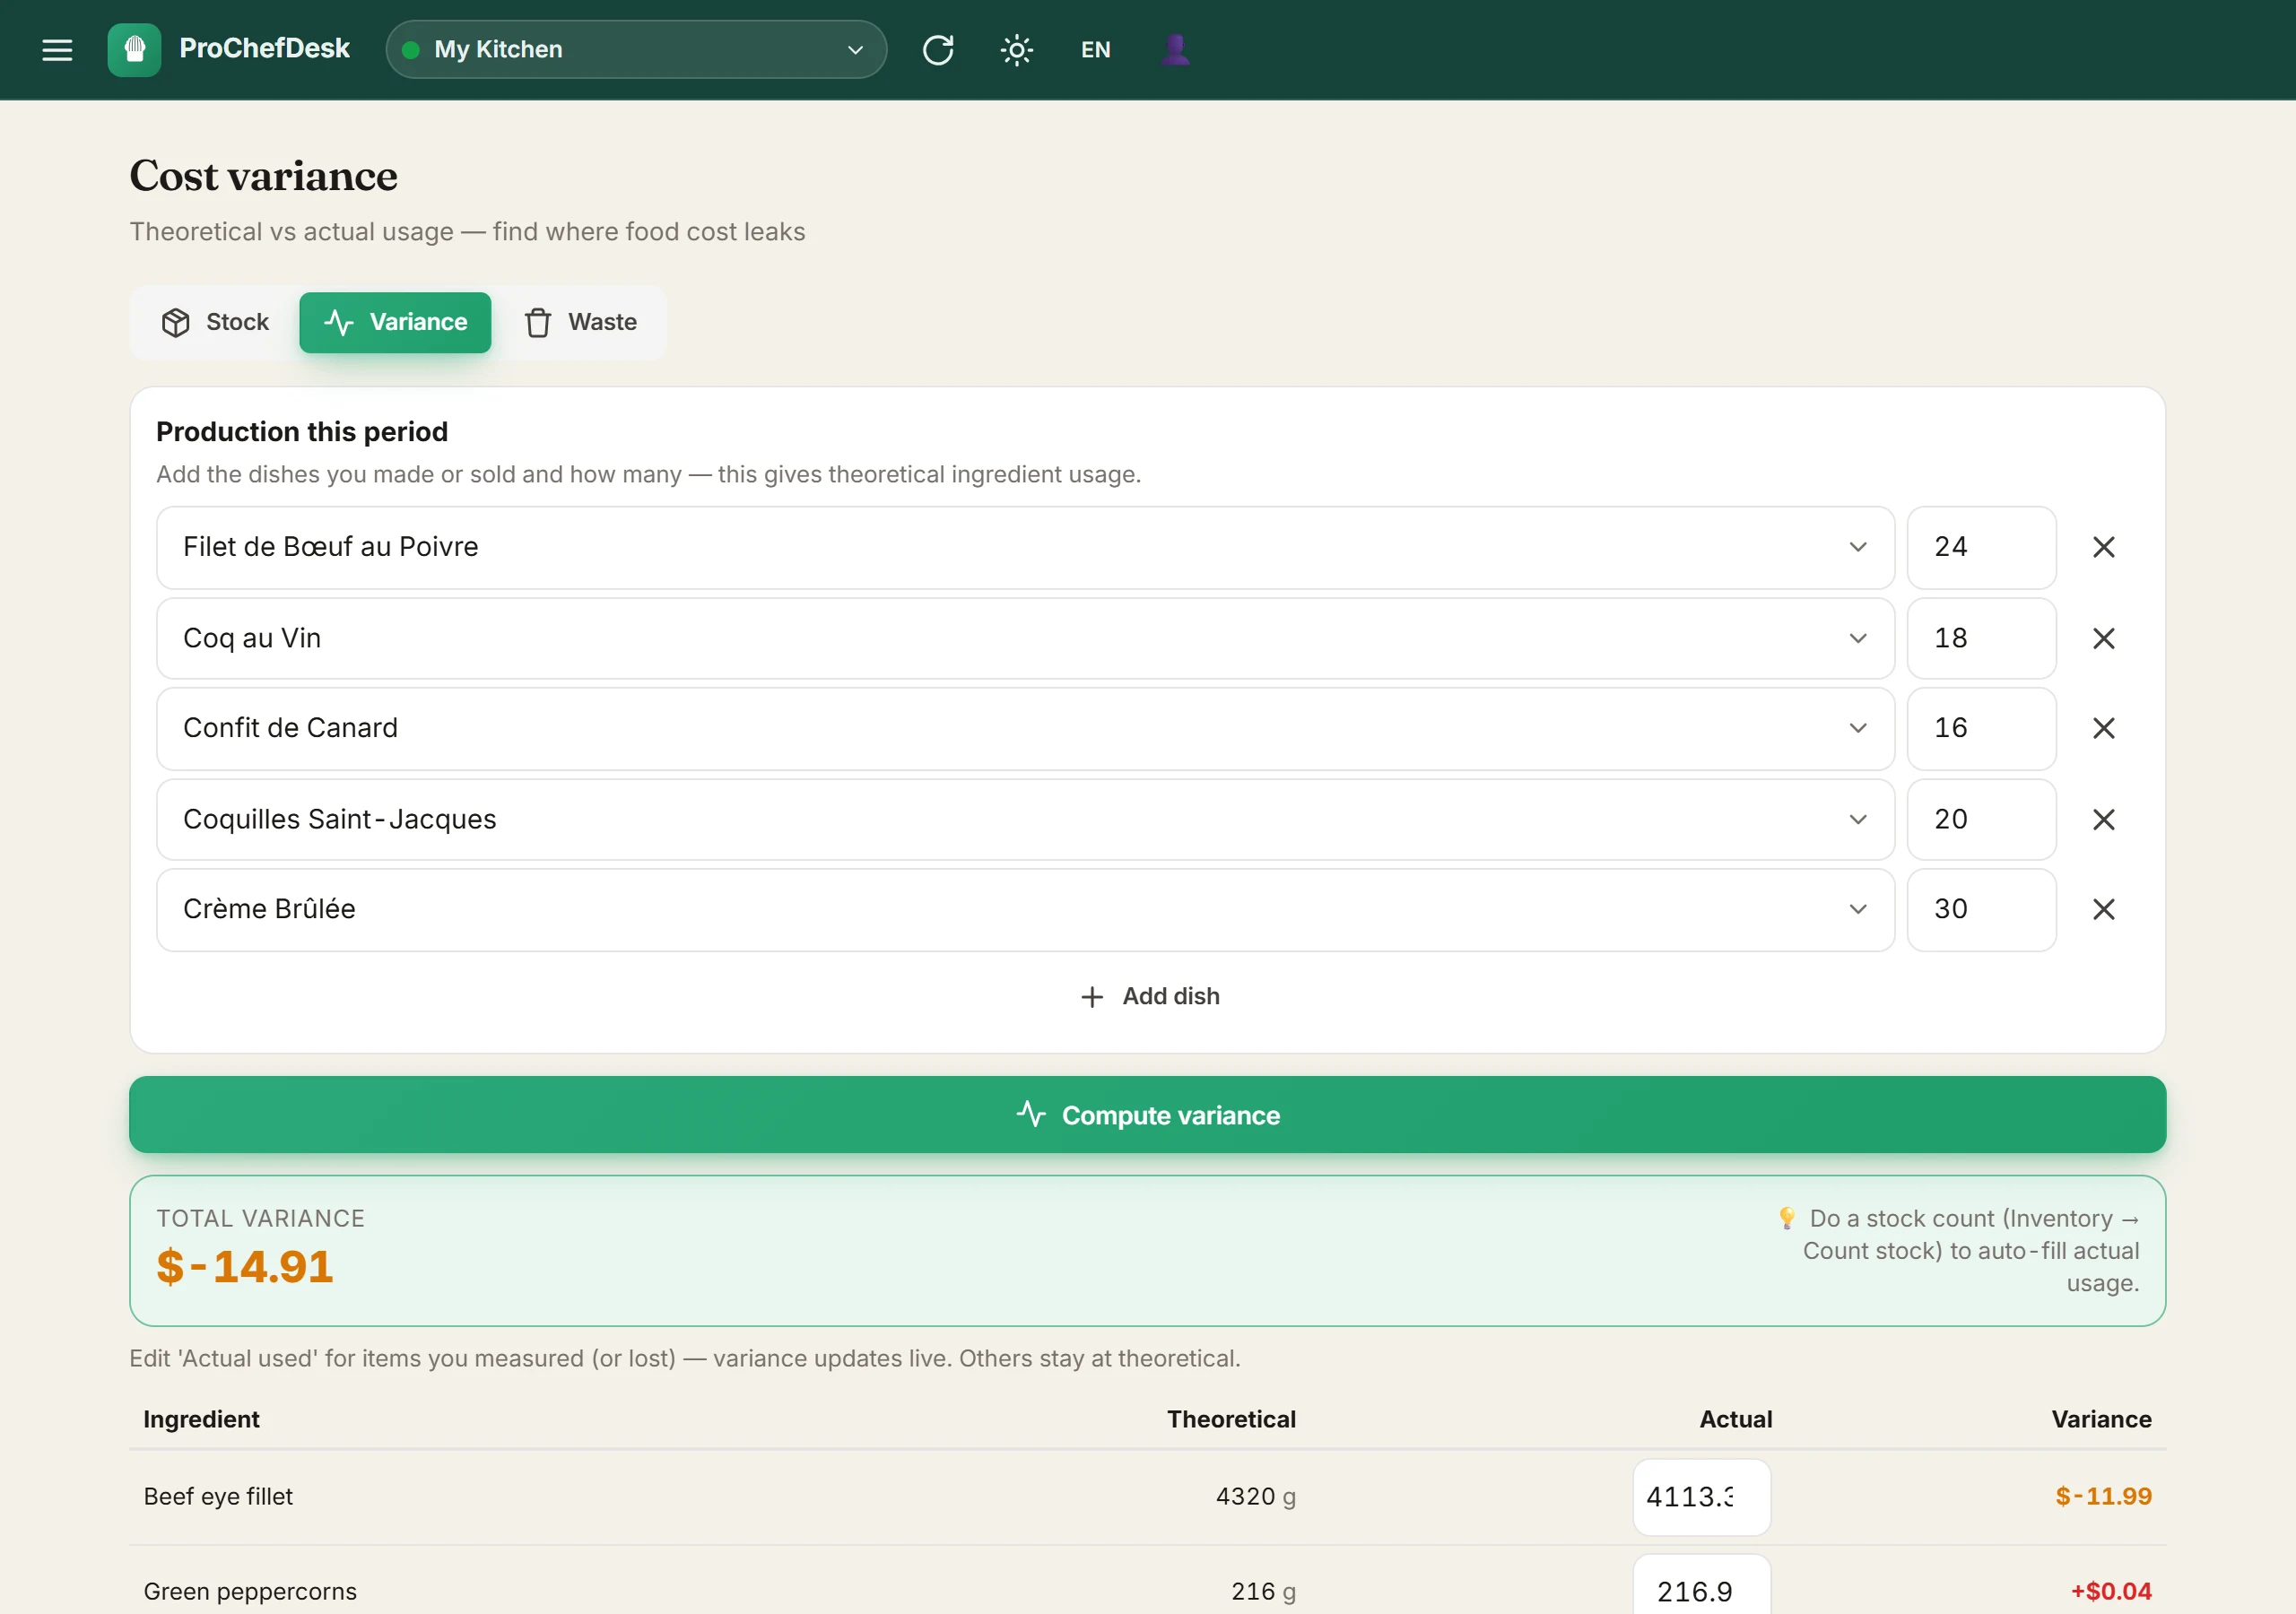Remove the Confit de Canard row
2296x1614 pixels.
coord(2103,728)
